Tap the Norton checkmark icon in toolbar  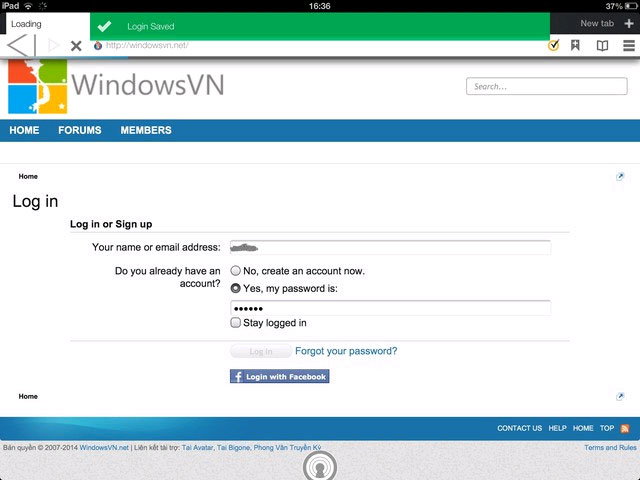553,45
